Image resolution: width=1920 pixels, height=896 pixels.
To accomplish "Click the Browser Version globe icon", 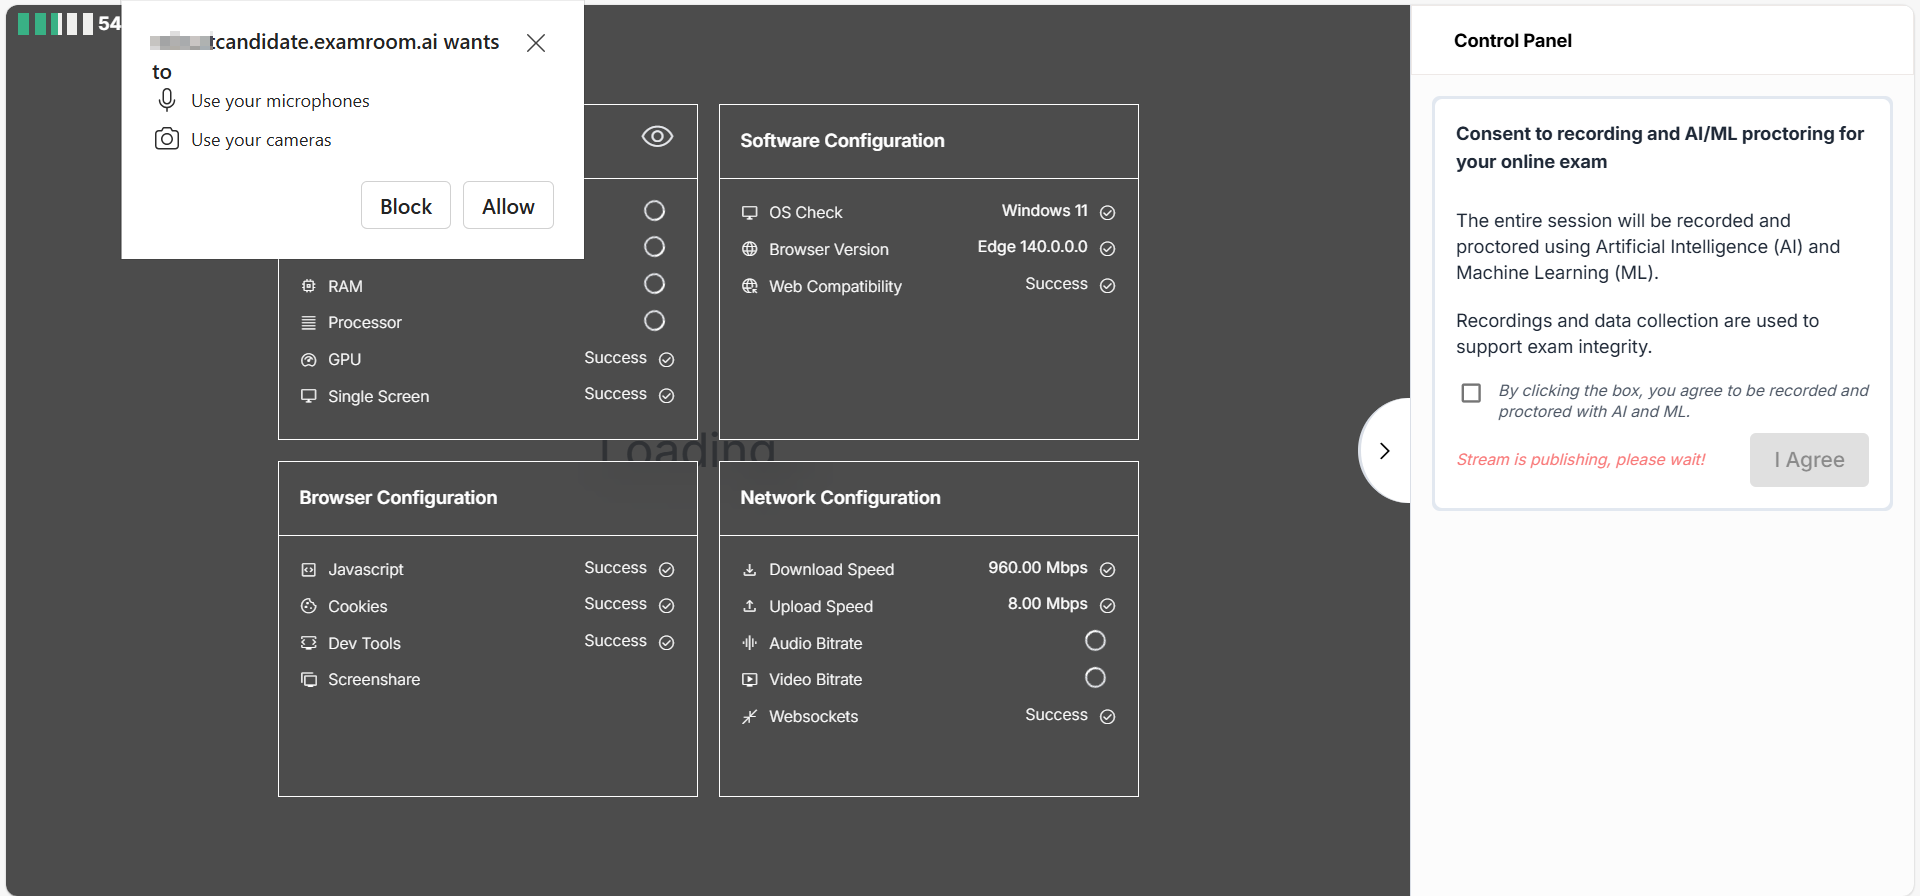I will pos(749,249).
